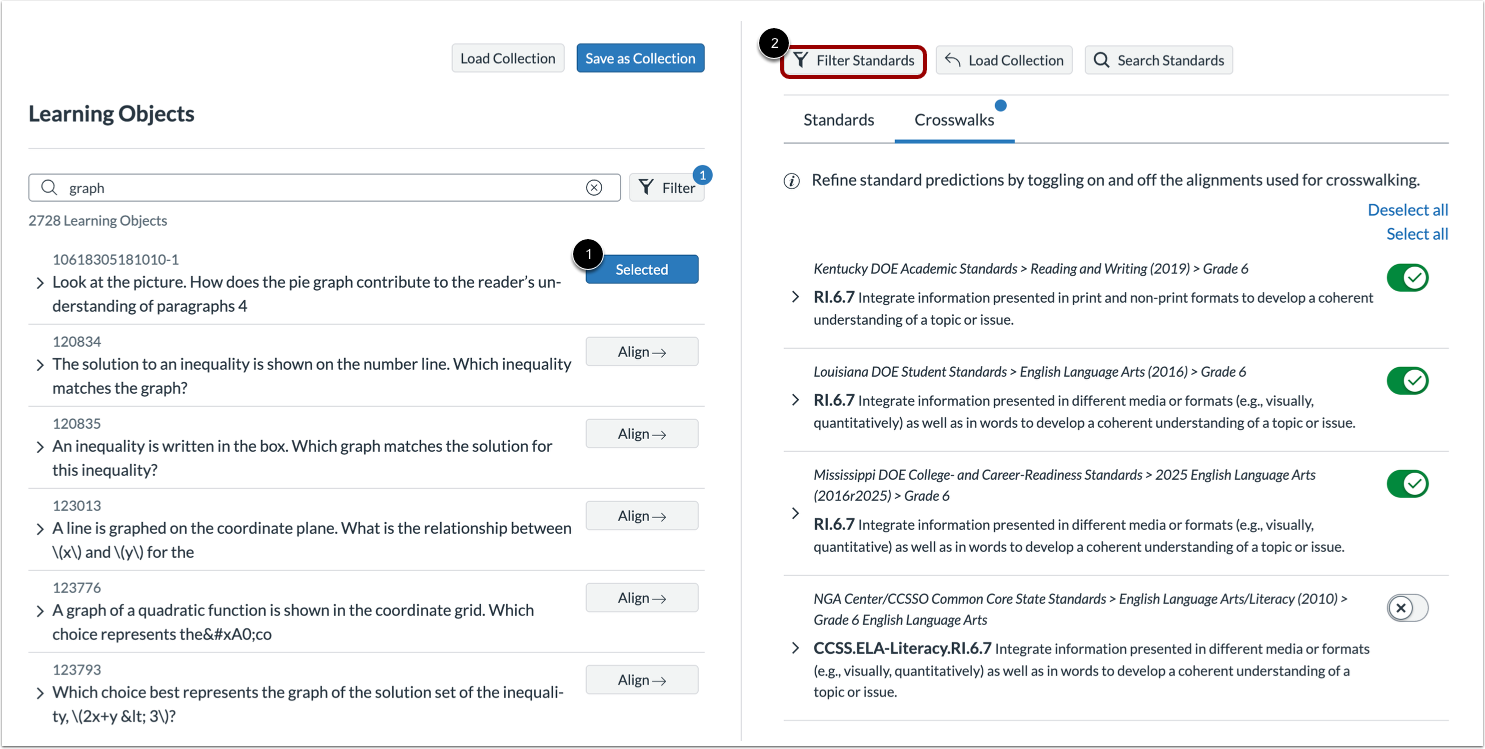1485x749 pixels.
Task: Select the Crosswalks tab
Action: (x=954, y=120)
